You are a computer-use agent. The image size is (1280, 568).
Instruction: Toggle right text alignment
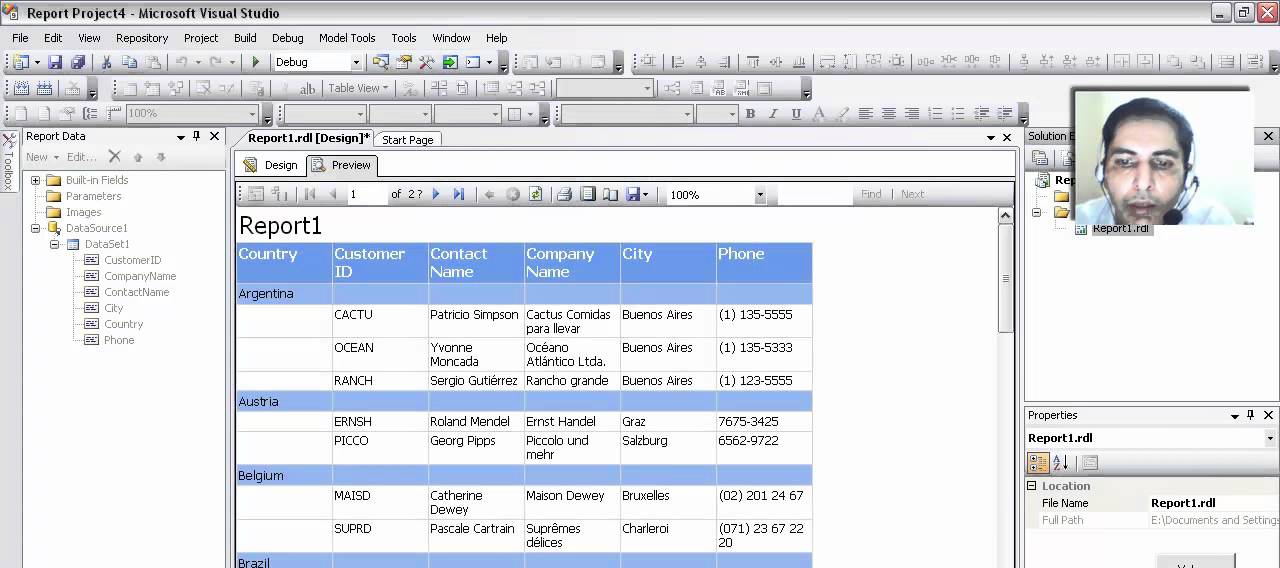pyautogui.click(x=912, y=114)
